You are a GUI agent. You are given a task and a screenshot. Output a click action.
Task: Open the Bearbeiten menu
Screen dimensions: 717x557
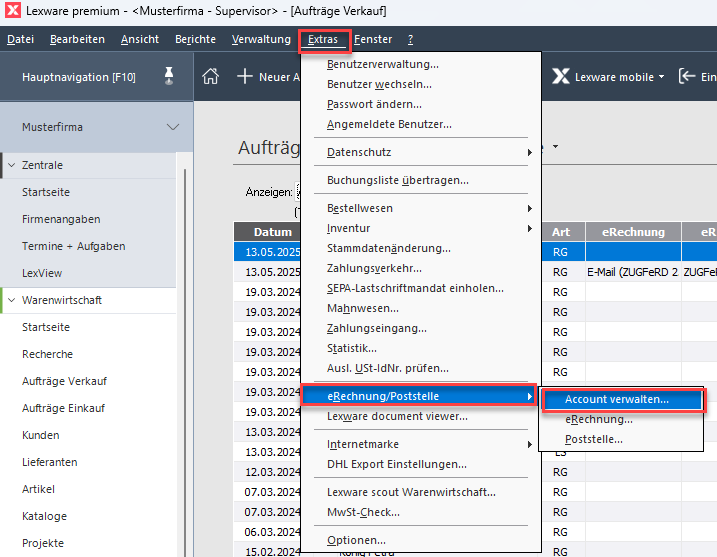77,39
